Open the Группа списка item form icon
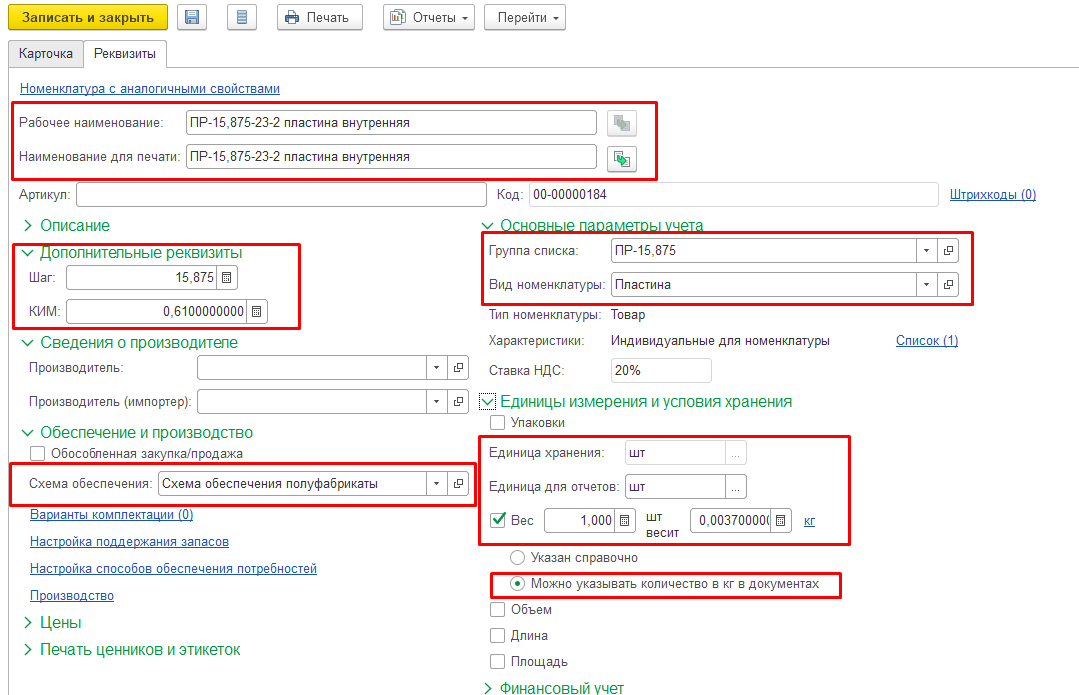Screen dimensions: 1079x695 click(x=948, y=250)
